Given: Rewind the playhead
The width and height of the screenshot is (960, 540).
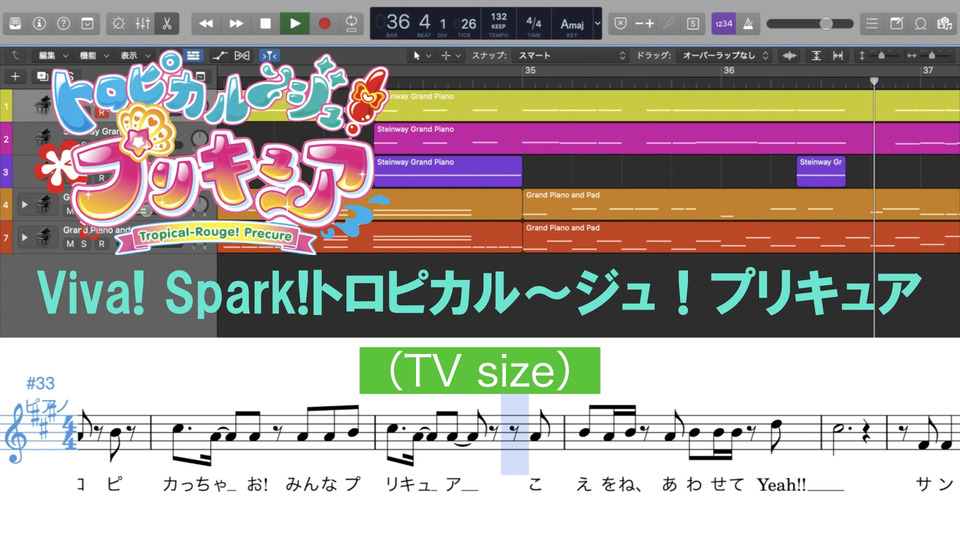Looking at the screenshot, I should coord(206,24).
